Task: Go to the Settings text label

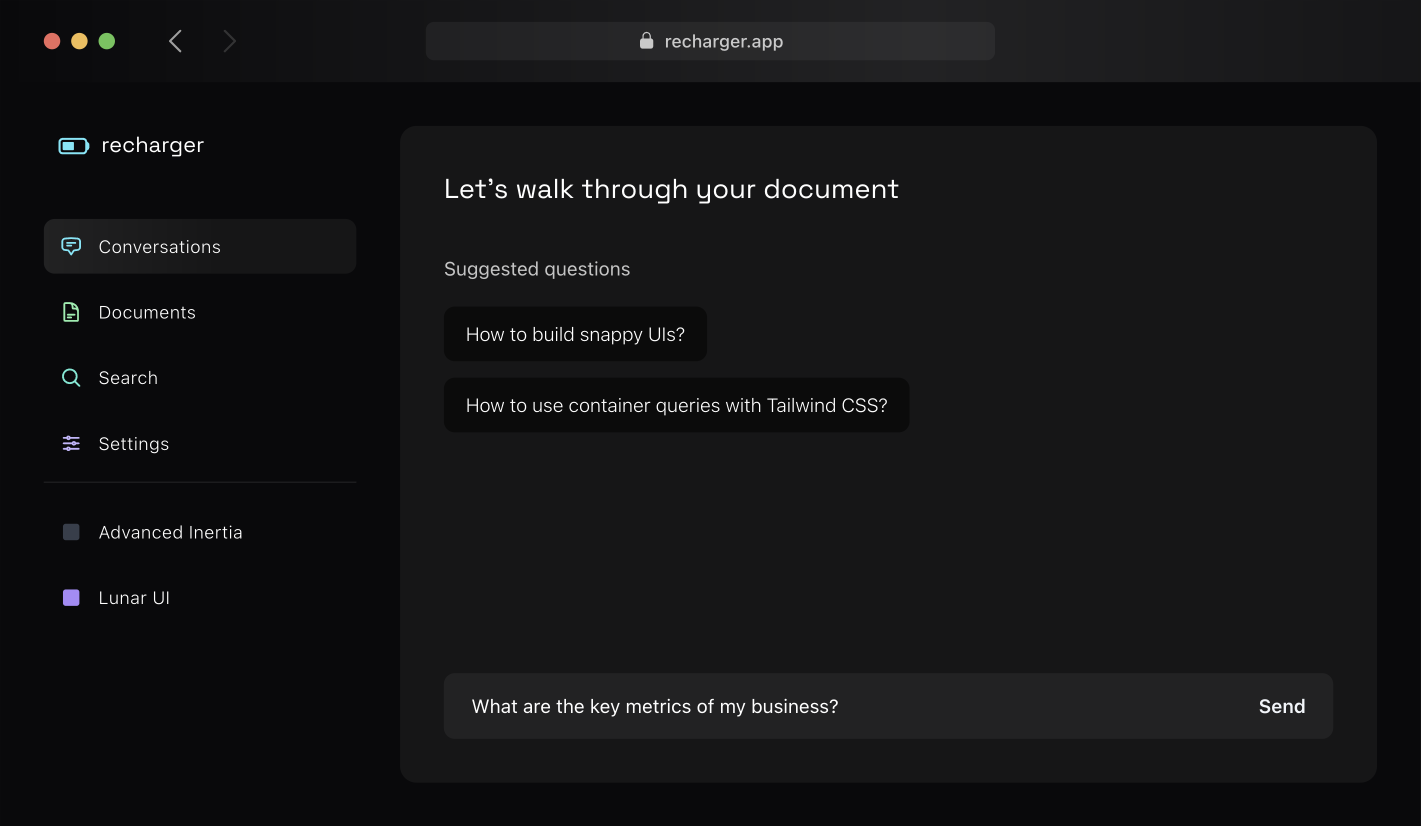Action: (134, 444)
